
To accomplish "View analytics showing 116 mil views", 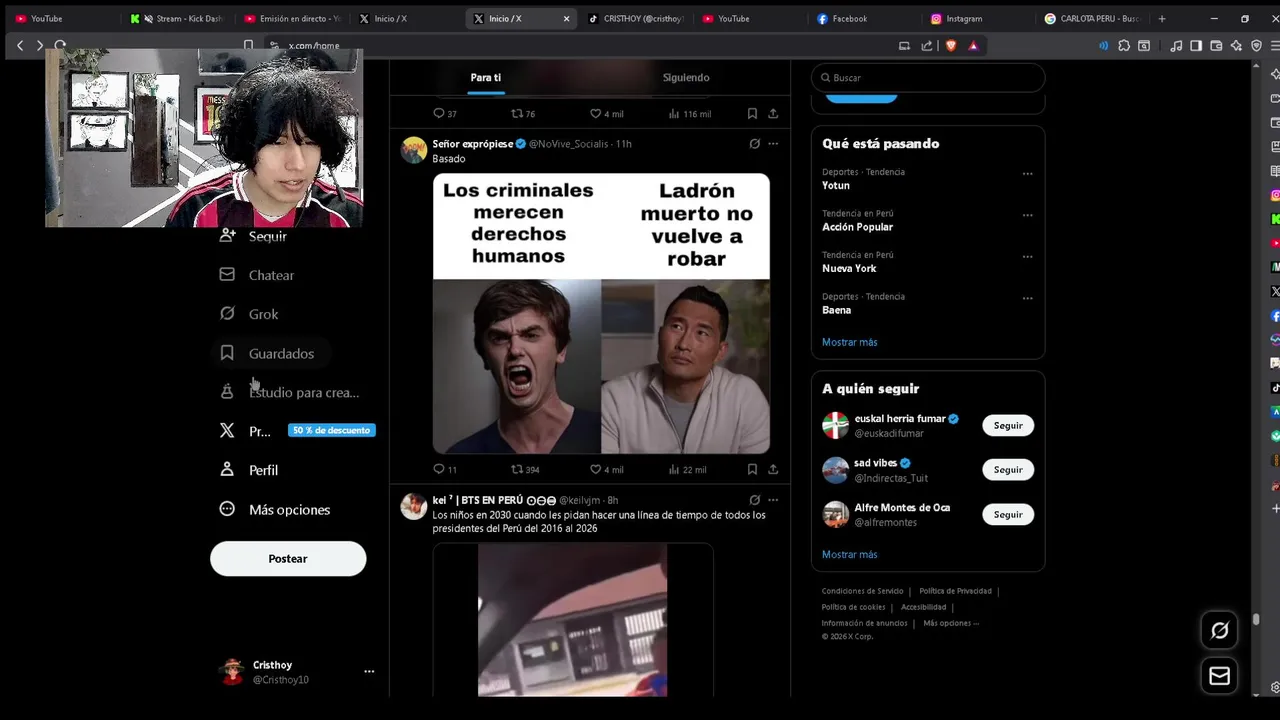I will tap(689, 114).
